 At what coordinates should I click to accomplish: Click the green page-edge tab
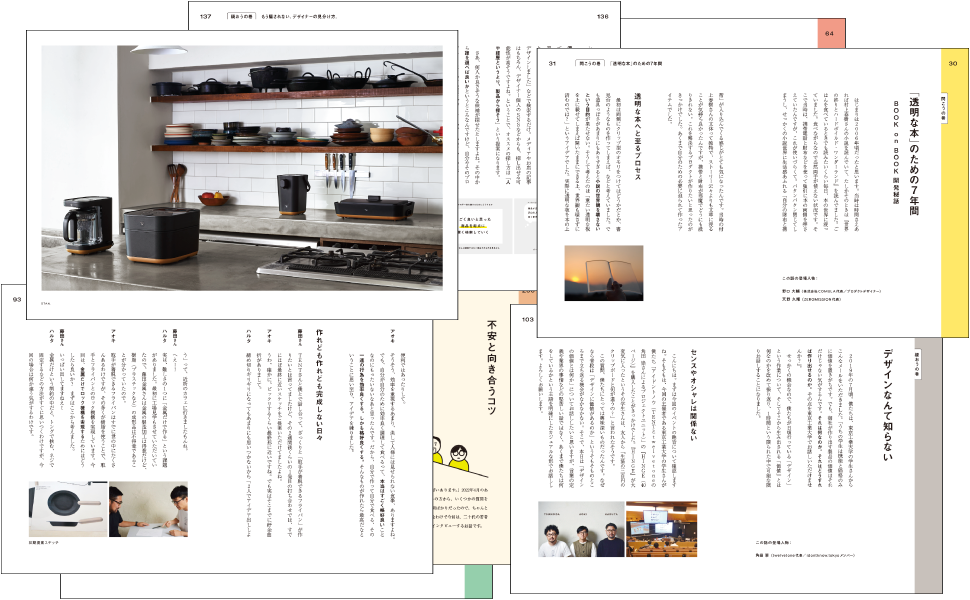point(479,581)
